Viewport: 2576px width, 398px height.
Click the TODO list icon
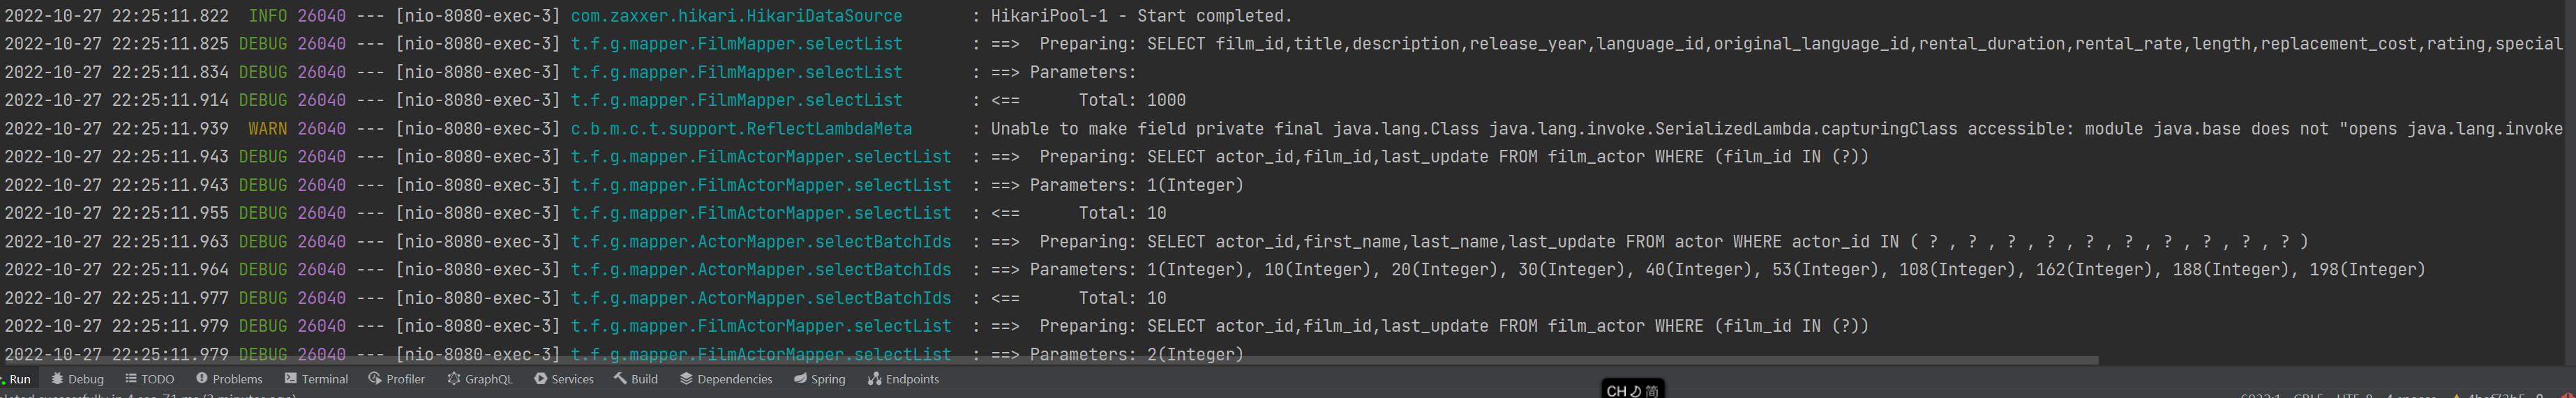(x=131, y=379)
